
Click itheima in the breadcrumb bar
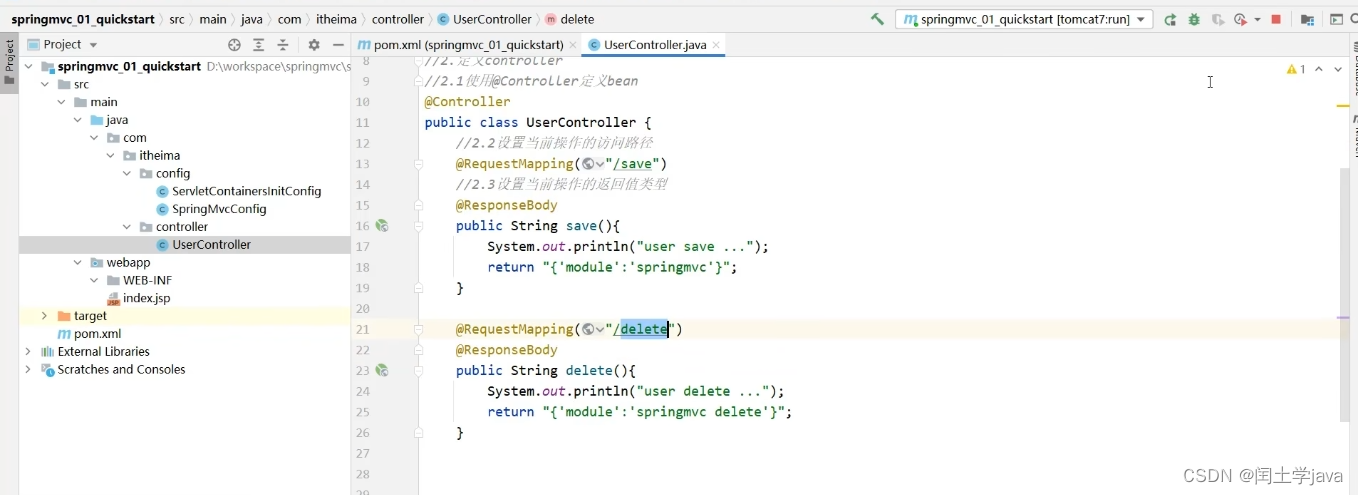(x=336, y=19)
